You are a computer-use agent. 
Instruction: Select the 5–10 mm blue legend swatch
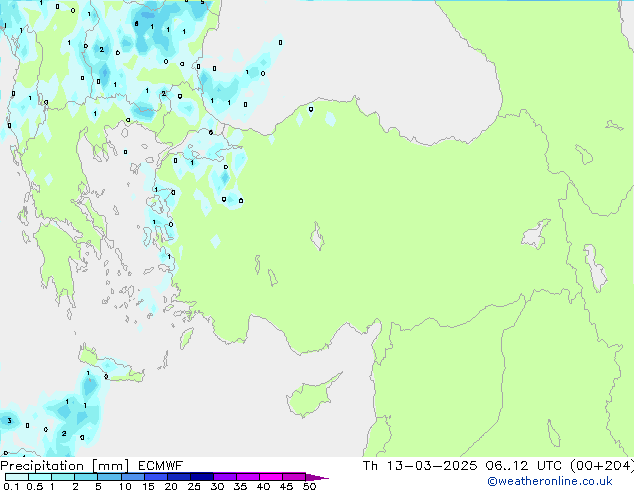[109, 477]
